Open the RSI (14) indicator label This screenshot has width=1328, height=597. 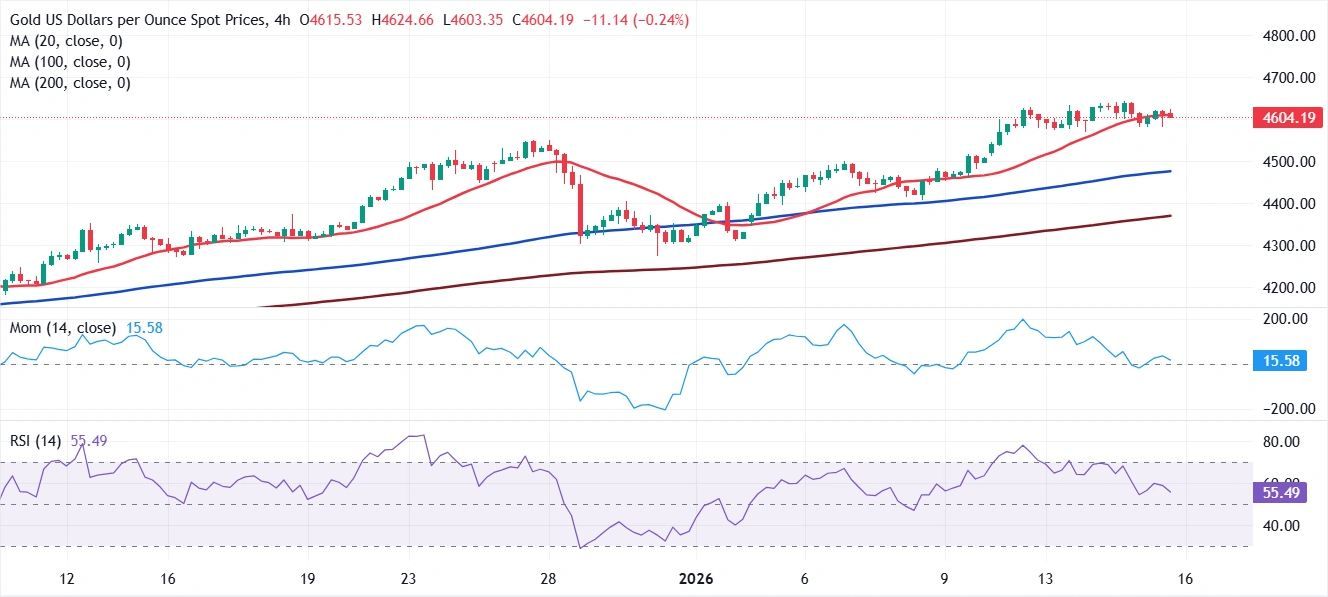point(37,439)
